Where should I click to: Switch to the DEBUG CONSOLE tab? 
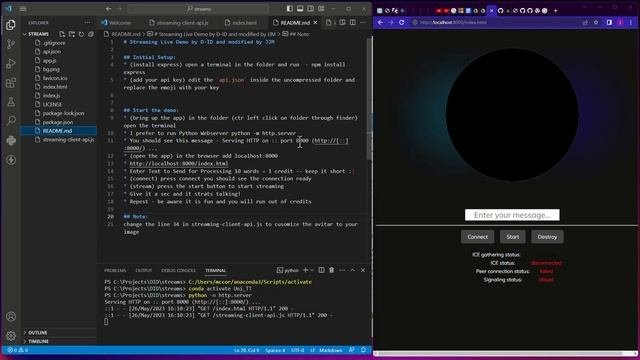tap(178, 270)
